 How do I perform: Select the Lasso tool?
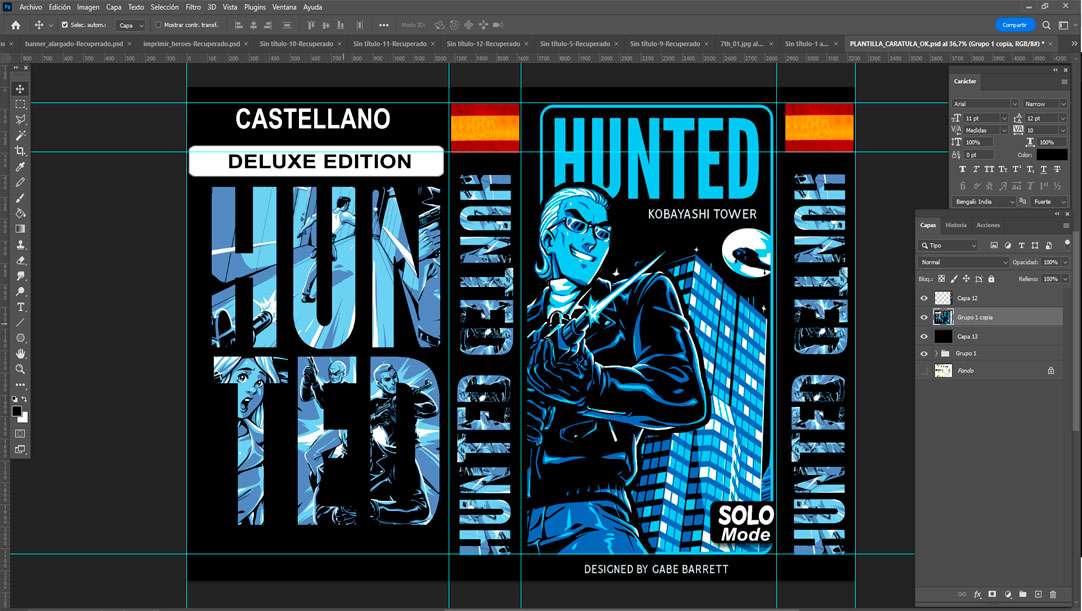20,120
